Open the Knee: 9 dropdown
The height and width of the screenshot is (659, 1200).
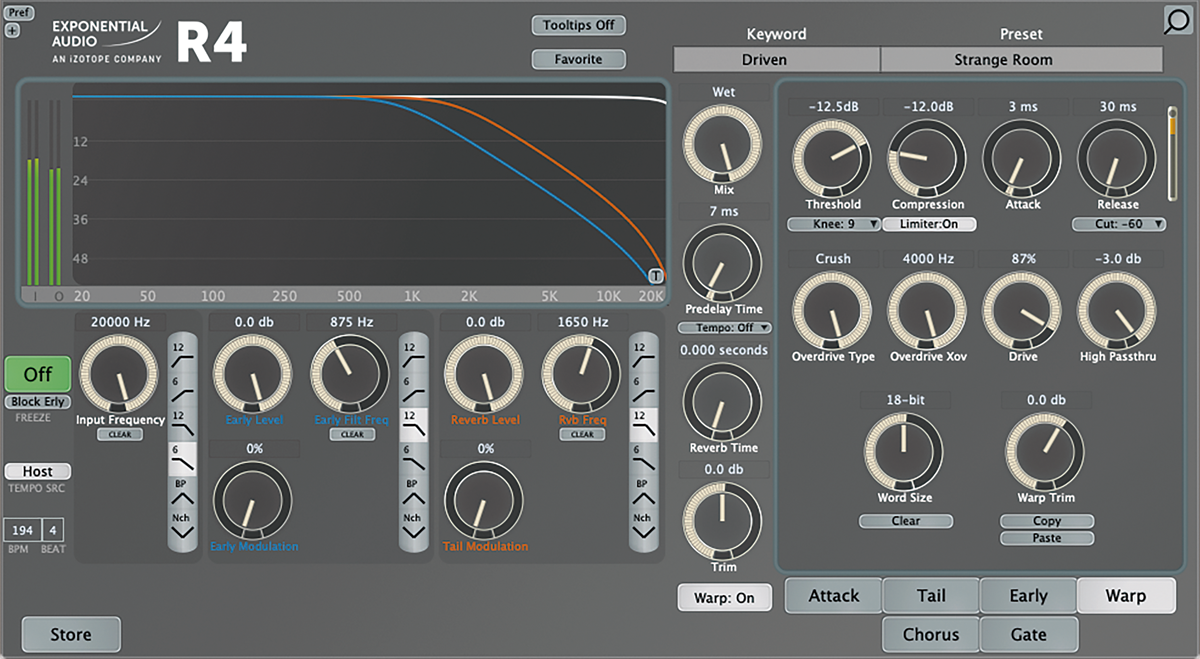click(x=833, y=224)
